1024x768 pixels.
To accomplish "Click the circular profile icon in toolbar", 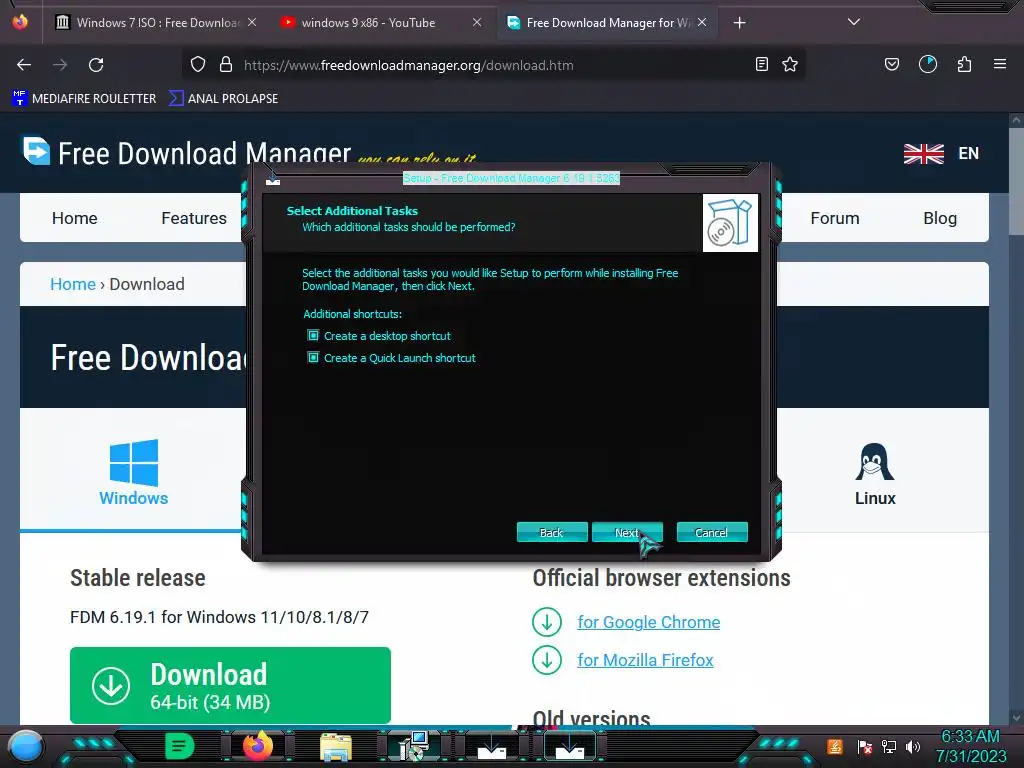I will coord(928,65).
